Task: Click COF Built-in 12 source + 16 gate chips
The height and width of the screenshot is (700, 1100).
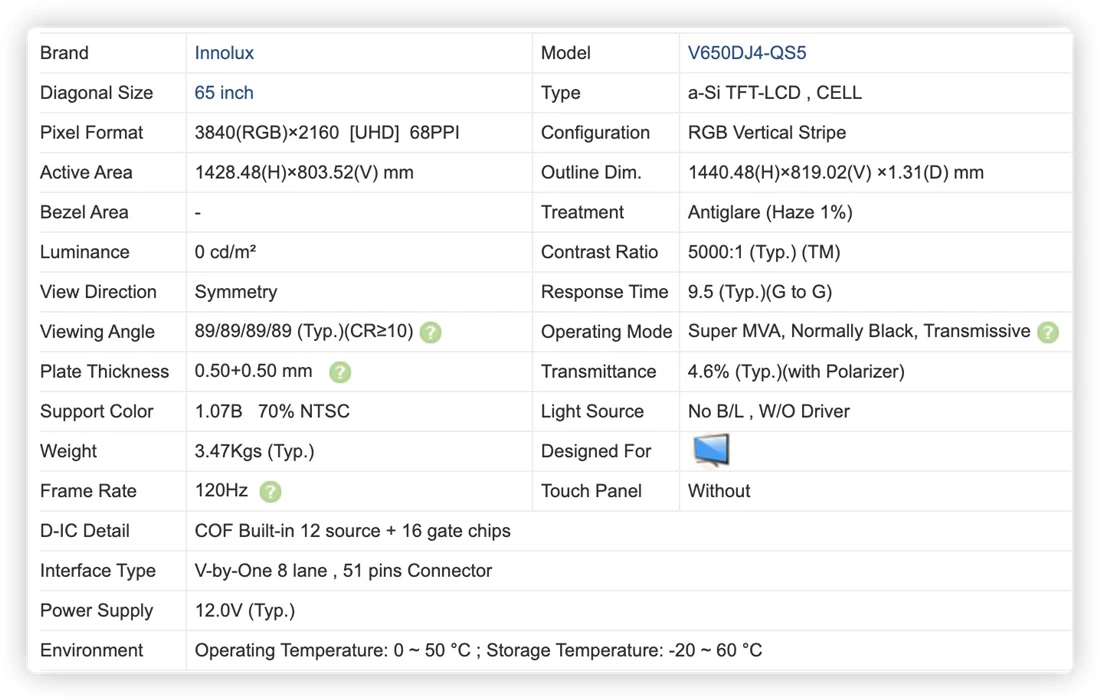Action: [x=352, y=531]
